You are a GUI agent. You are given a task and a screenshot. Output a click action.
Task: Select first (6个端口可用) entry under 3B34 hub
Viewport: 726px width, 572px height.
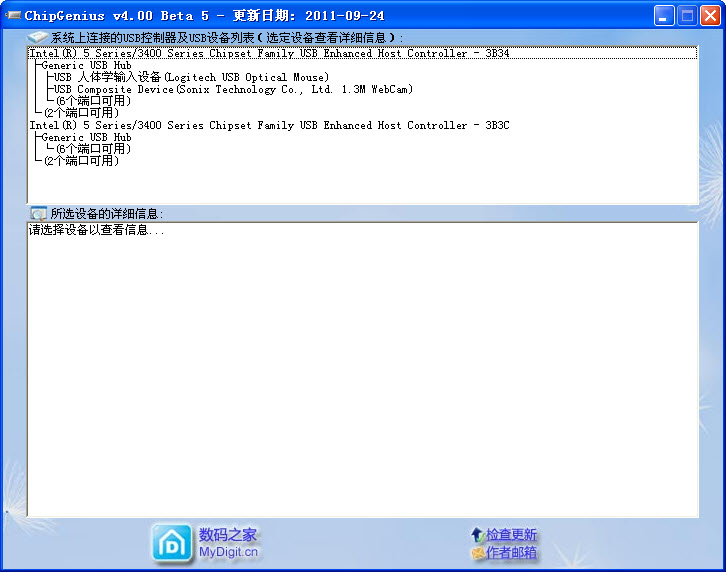pos(93,102)
